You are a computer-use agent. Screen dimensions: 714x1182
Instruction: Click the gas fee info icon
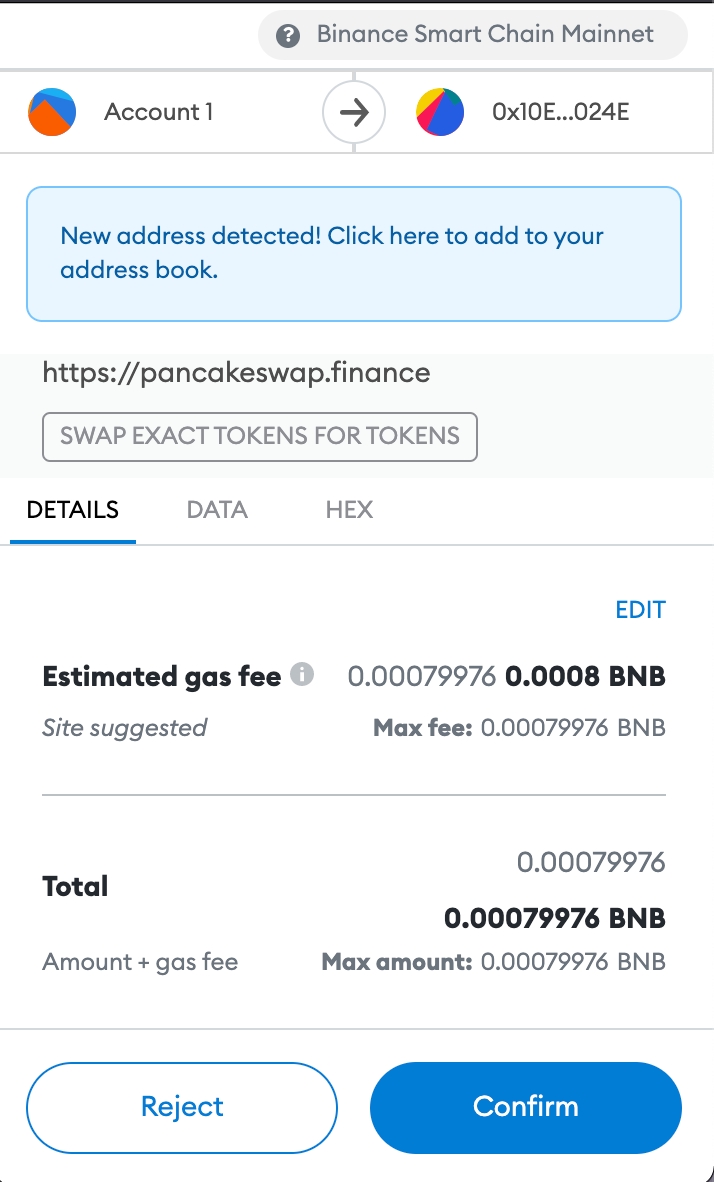[302, 675]
